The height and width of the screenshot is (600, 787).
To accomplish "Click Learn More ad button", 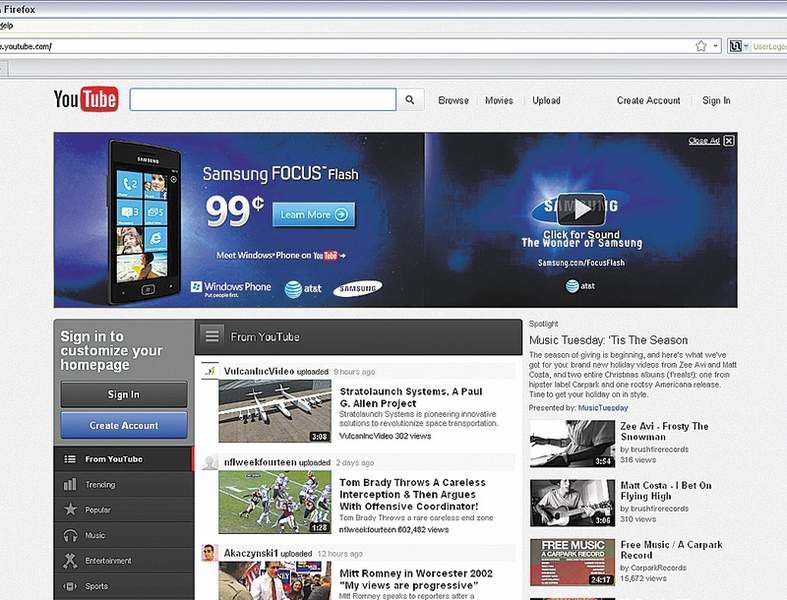I will pos(314,214).
